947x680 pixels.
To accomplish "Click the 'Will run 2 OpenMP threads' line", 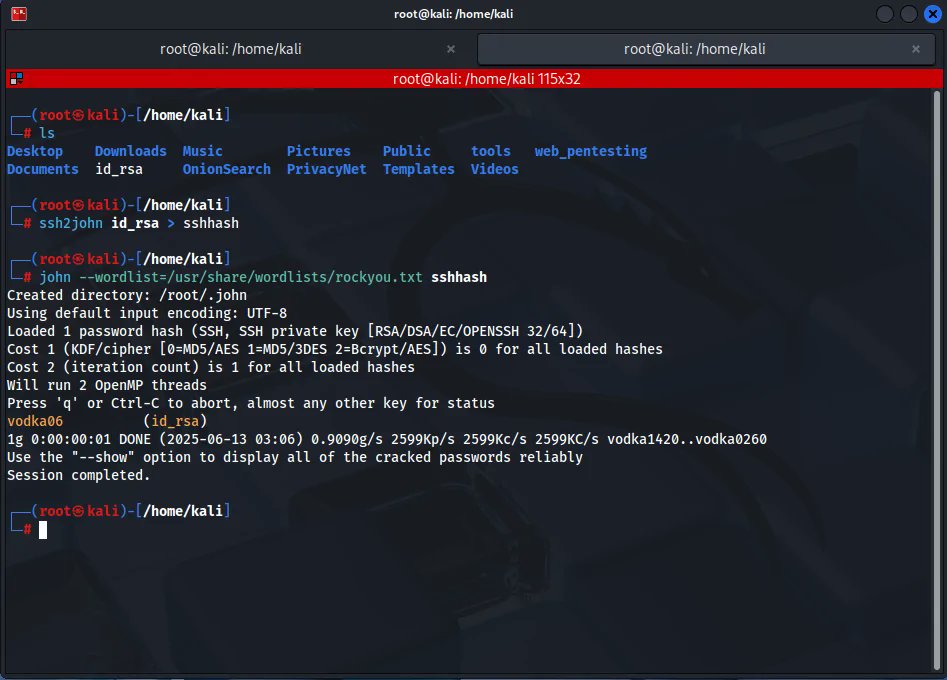I will pyautogui.click(x=107, y=385).
